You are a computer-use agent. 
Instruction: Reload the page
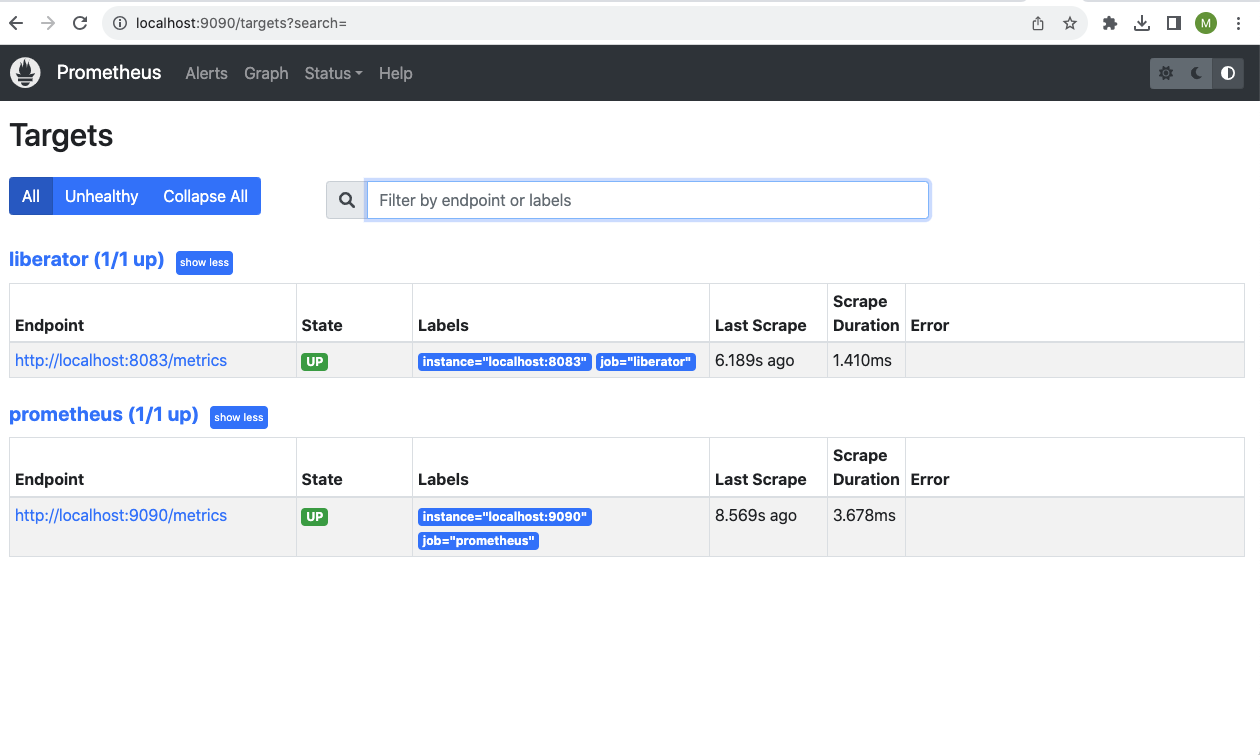coord(80,23)
